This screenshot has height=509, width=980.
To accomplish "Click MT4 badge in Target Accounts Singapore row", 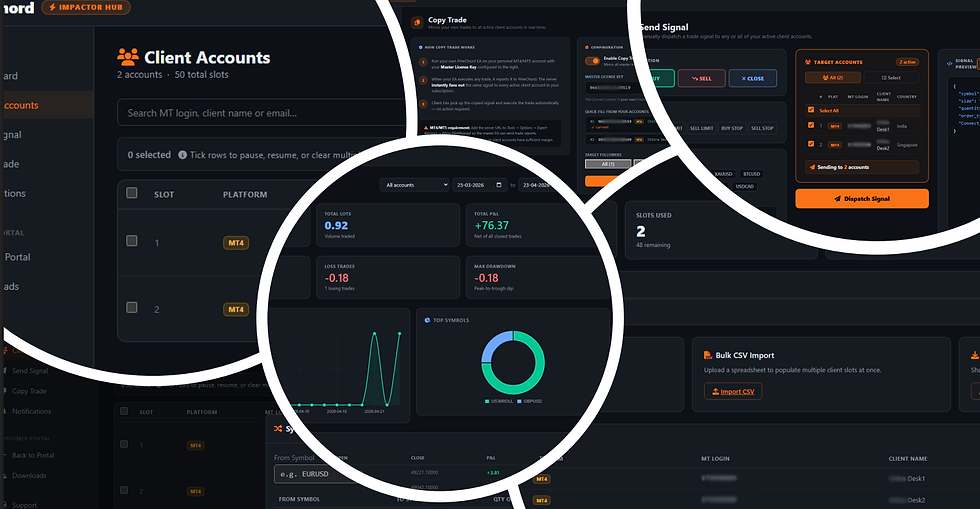I will pos(834,144).
